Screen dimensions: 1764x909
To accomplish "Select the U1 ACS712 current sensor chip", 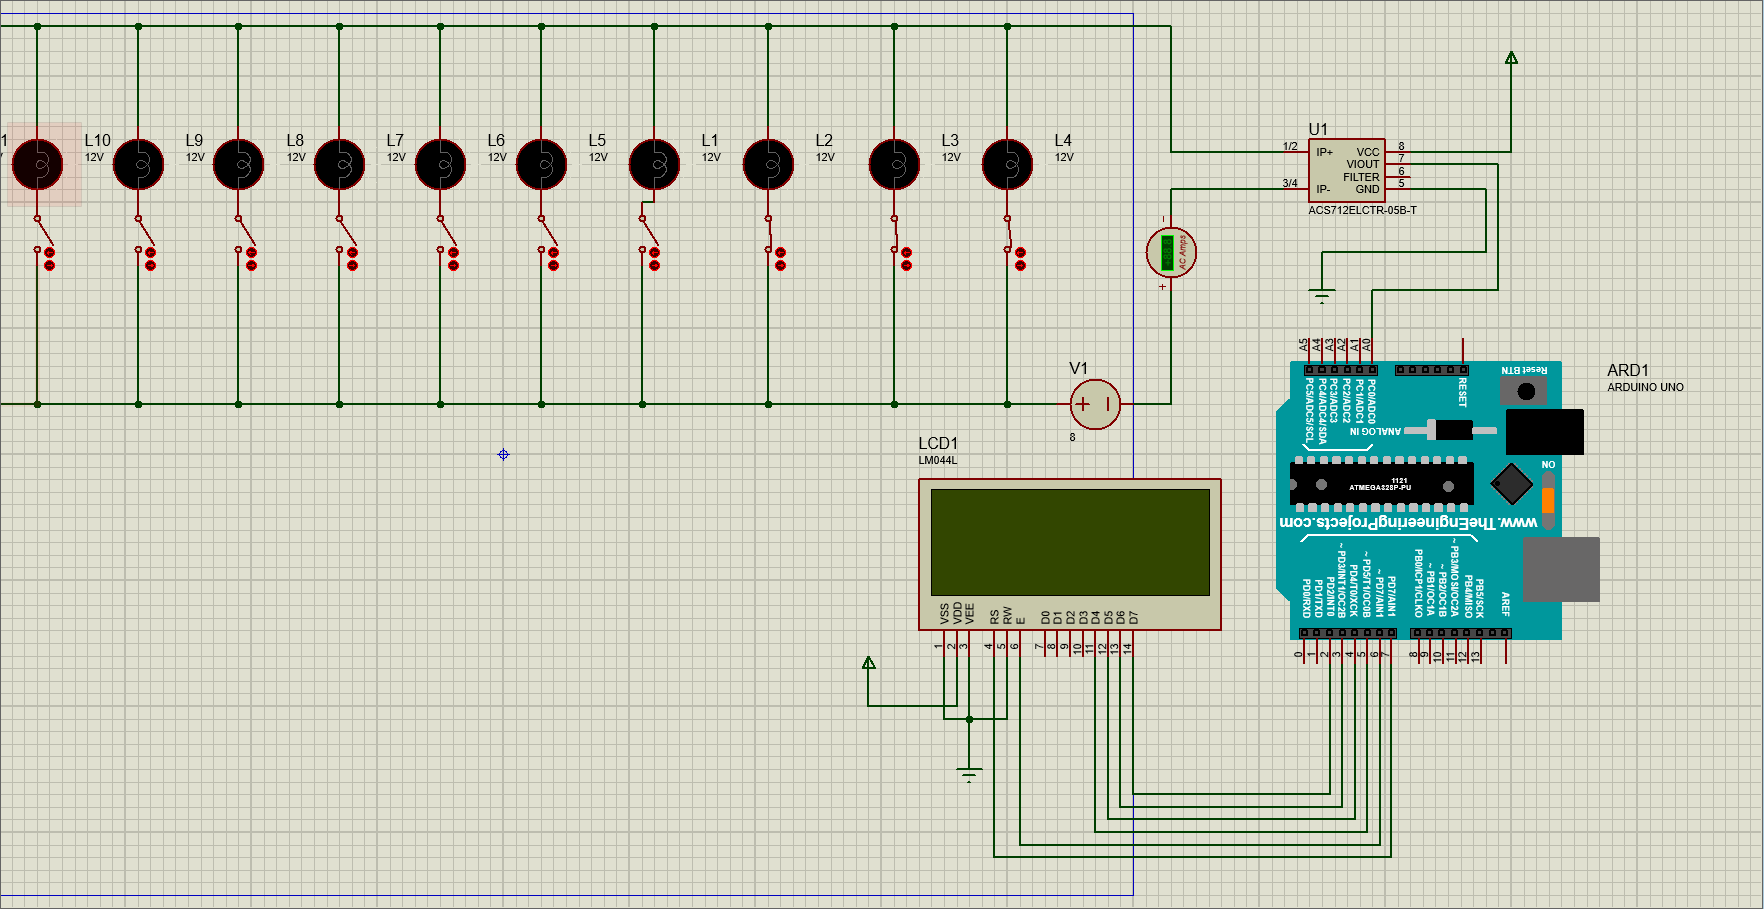I will pyautogui.click(x=1347, y=170).
